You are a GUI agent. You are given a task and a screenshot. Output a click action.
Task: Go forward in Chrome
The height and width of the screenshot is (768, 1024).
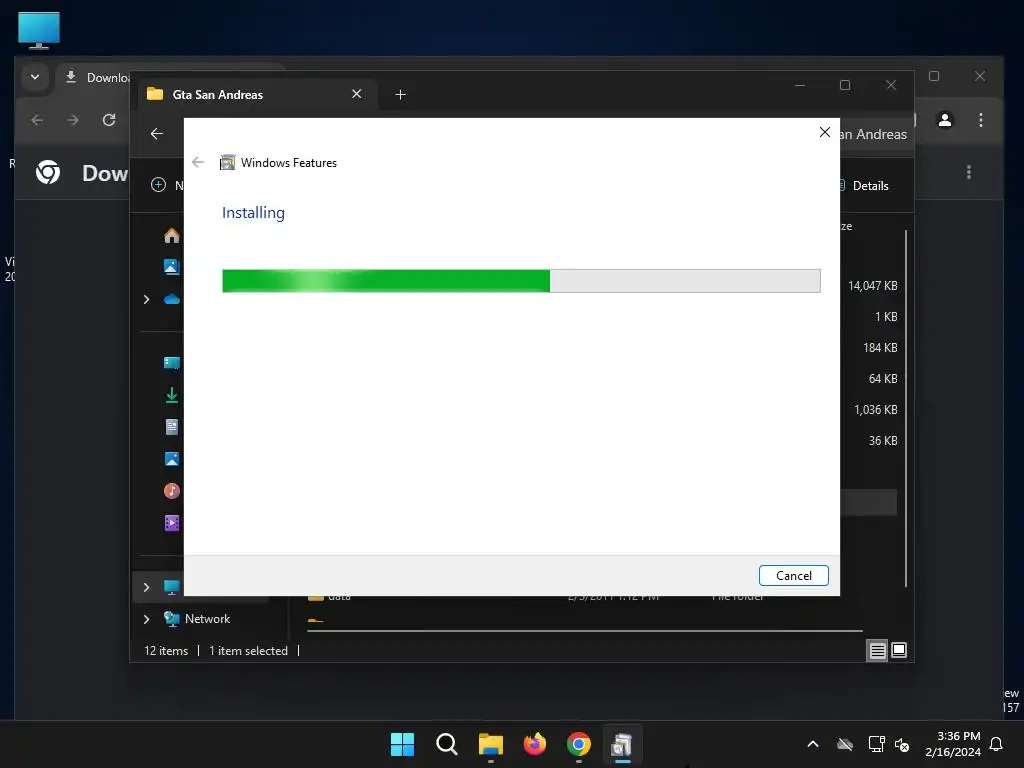[73, 120]
